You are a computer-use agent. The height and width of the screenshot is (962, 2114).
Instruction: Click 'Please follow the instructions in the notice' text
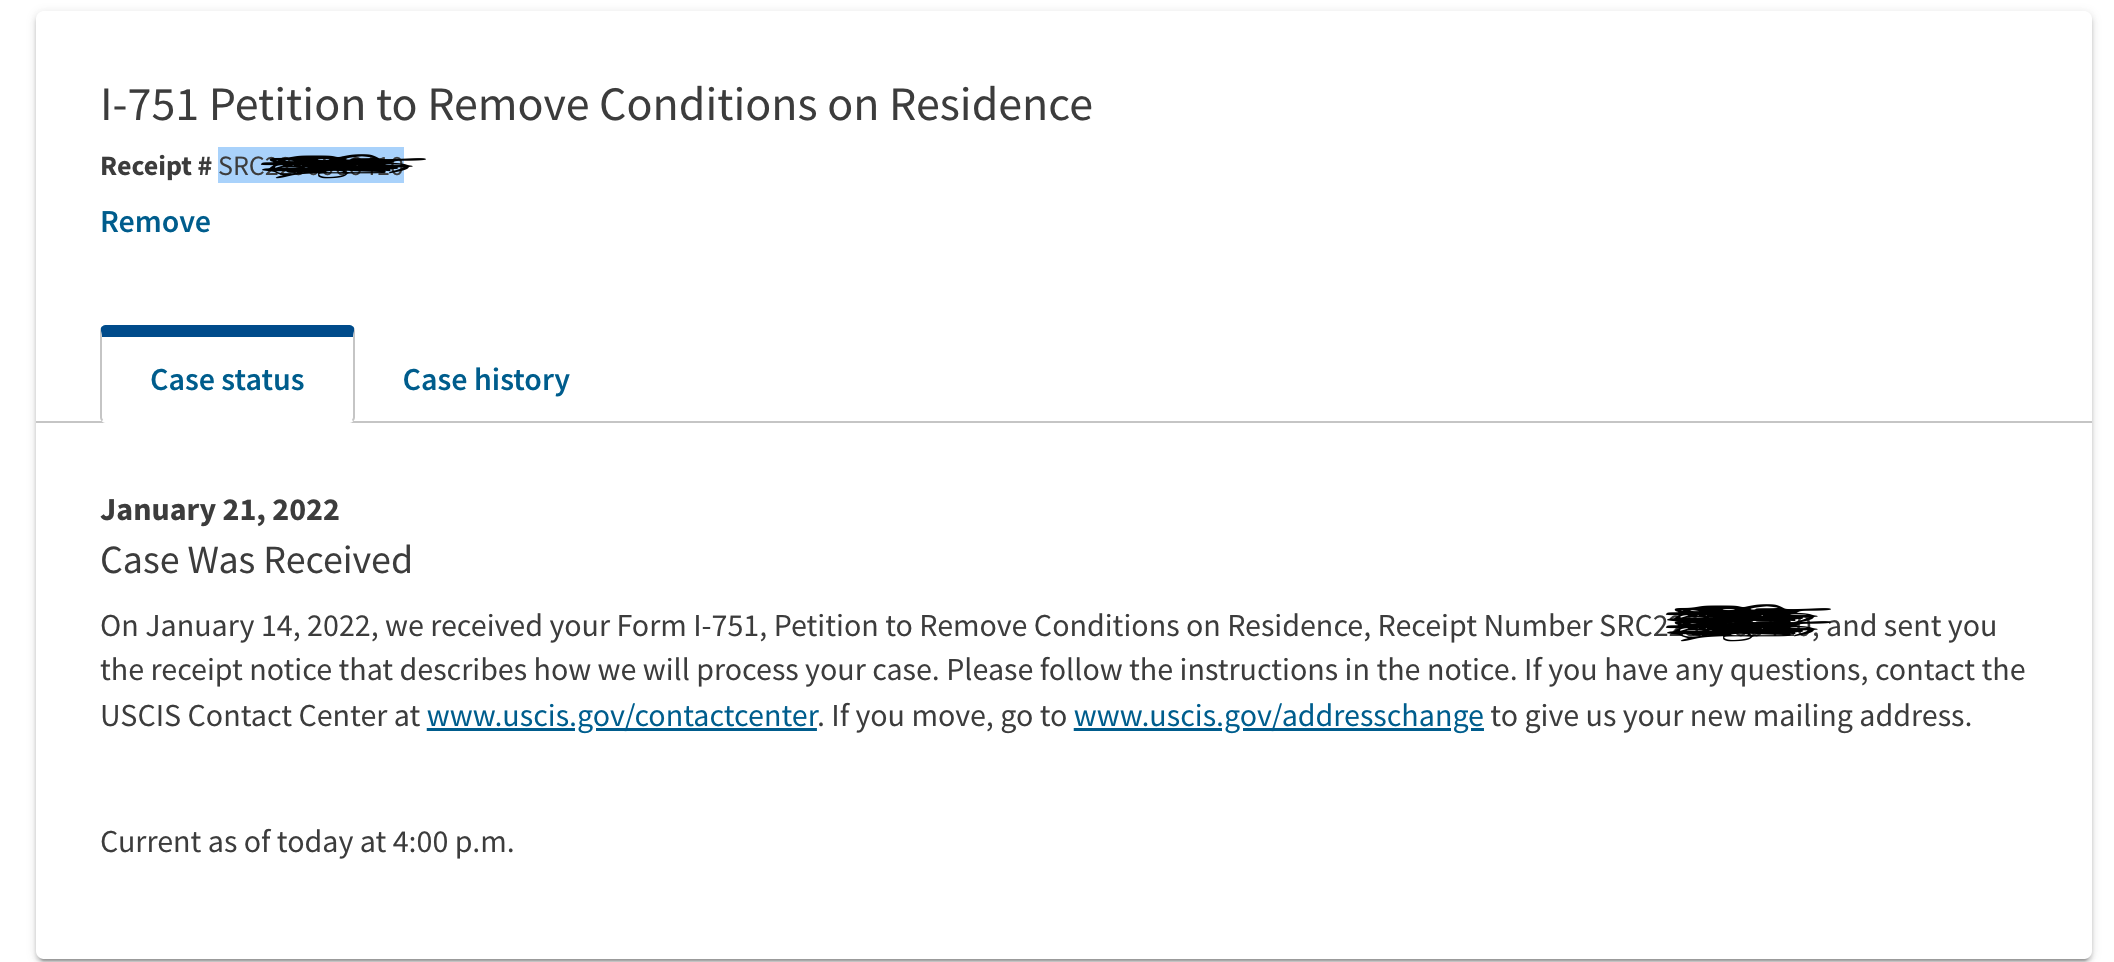coord(1230,670)
